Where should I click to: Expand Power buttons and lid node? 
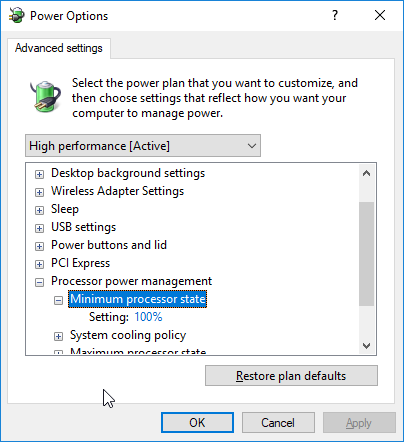tap(39, 246)
